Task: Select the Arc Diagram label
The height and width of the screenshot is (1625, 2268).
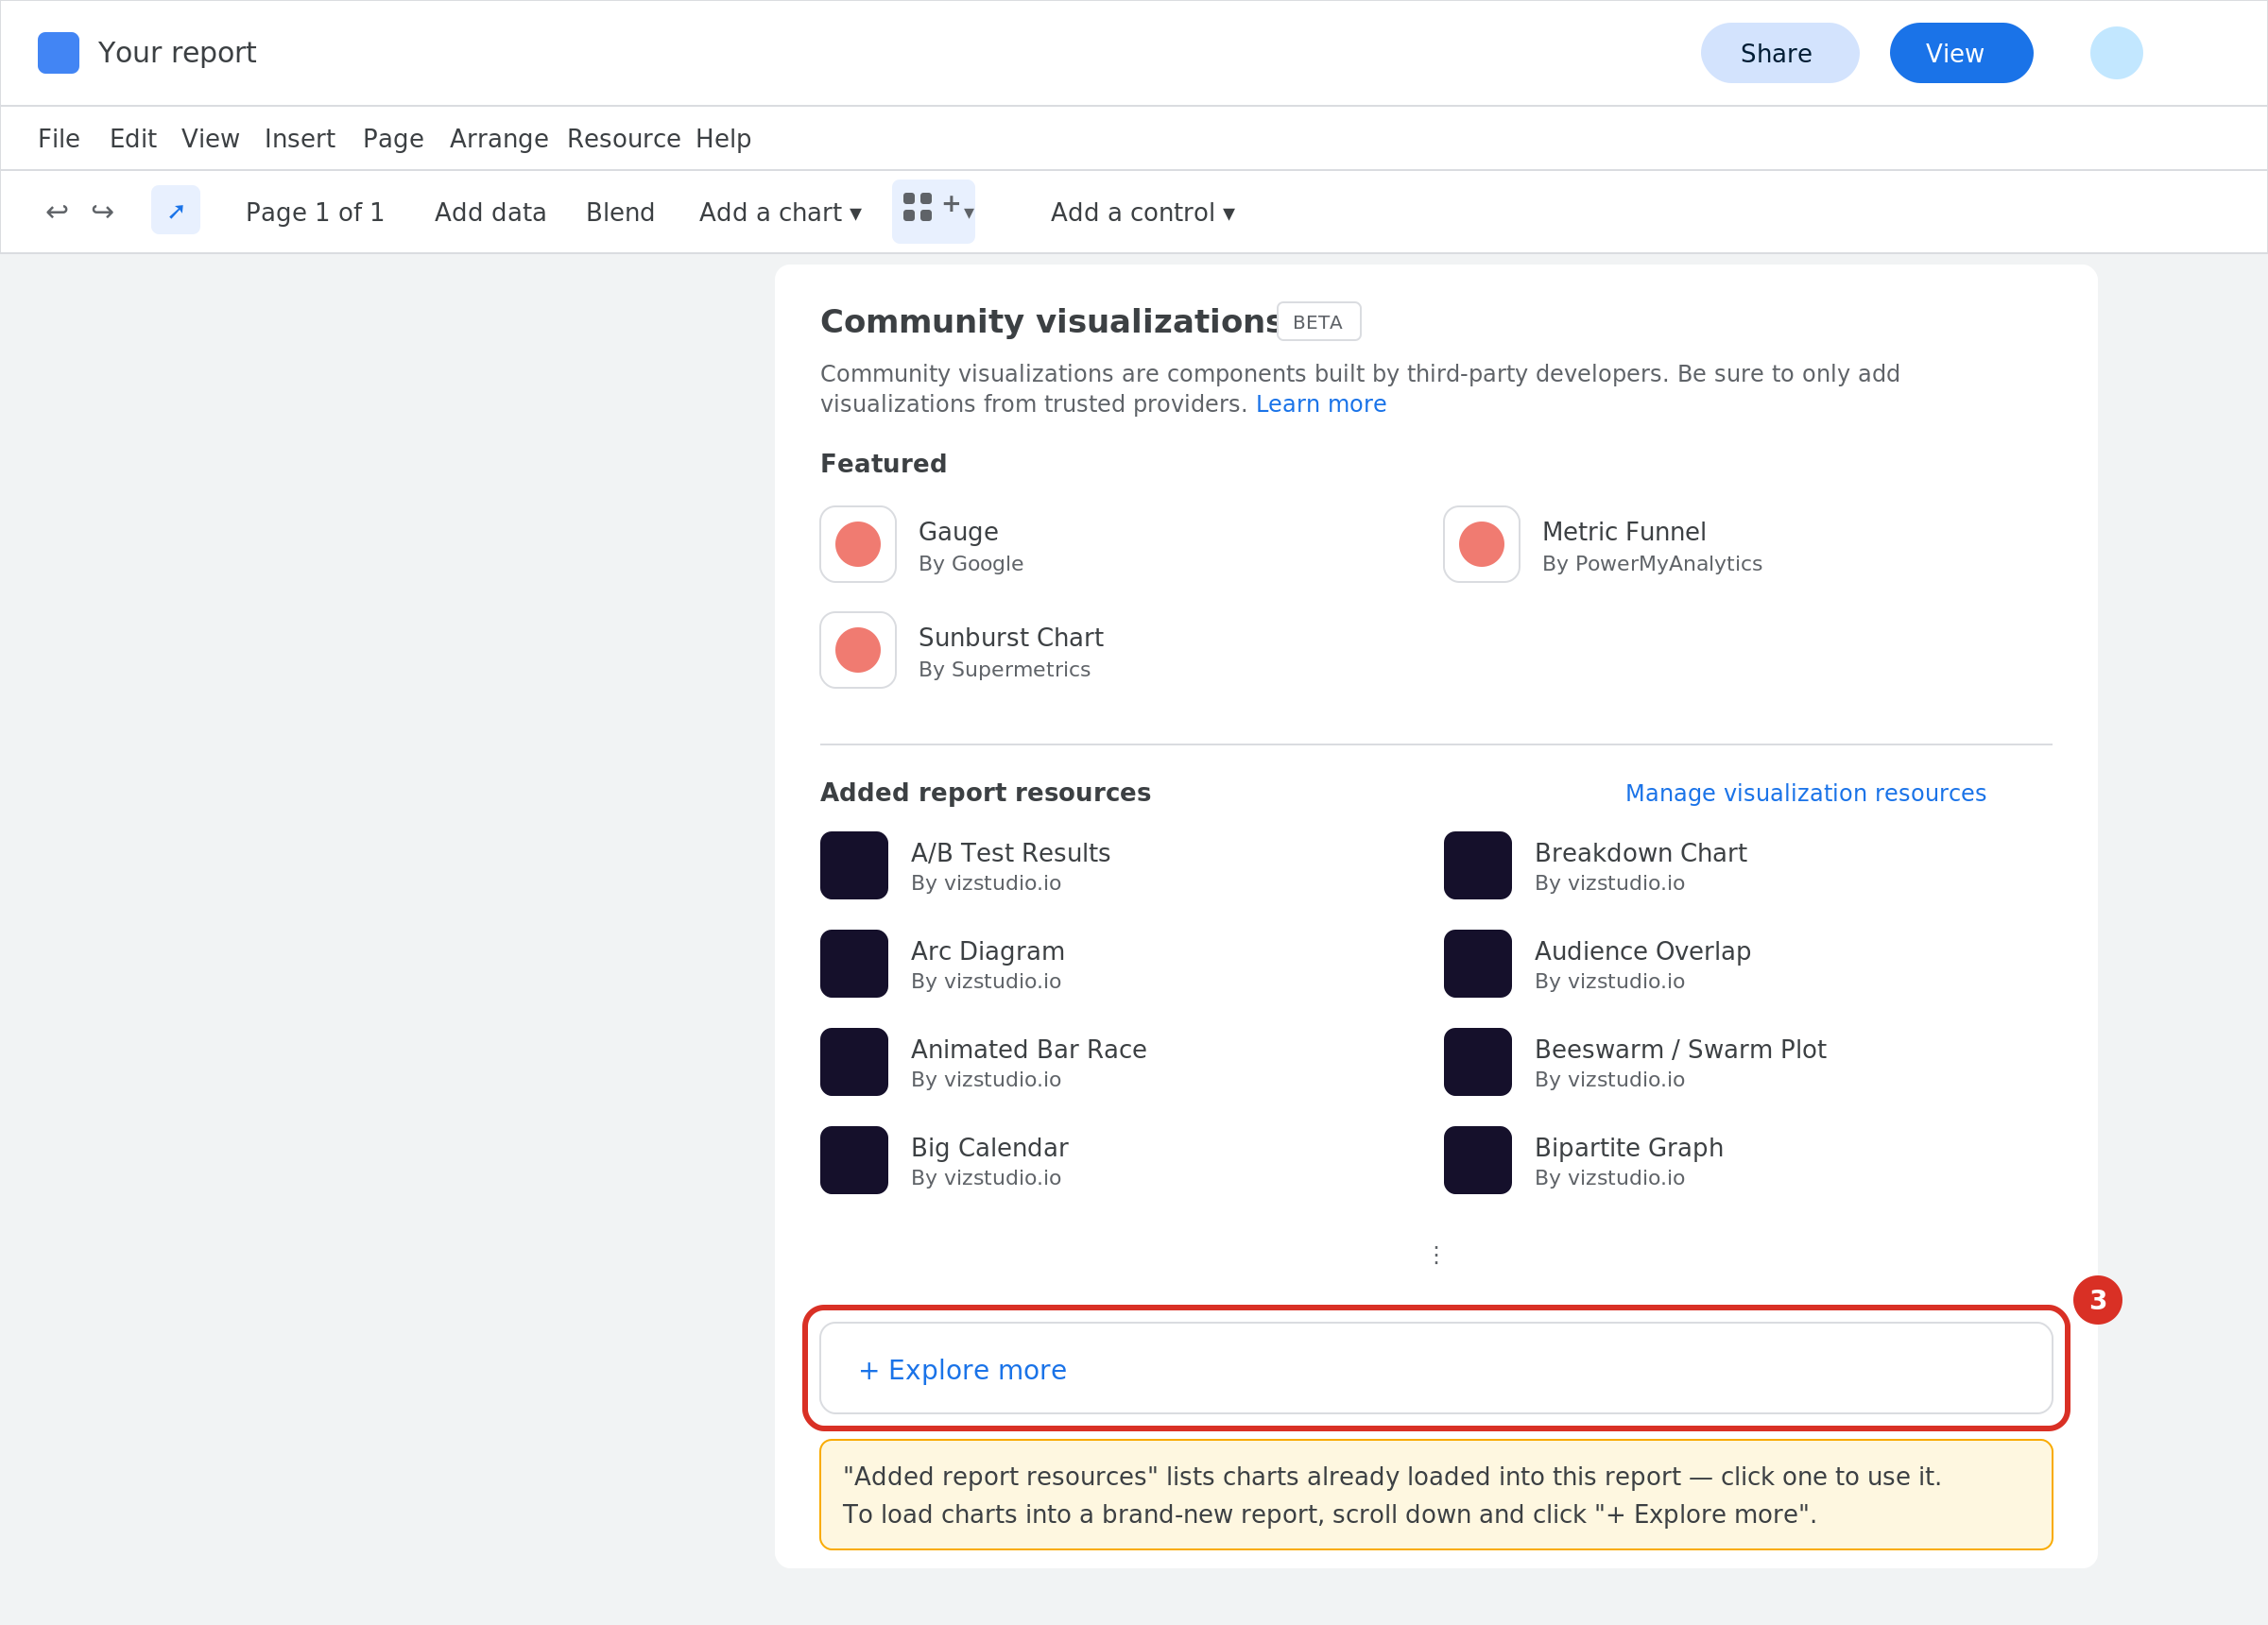Action: (987, 951)
